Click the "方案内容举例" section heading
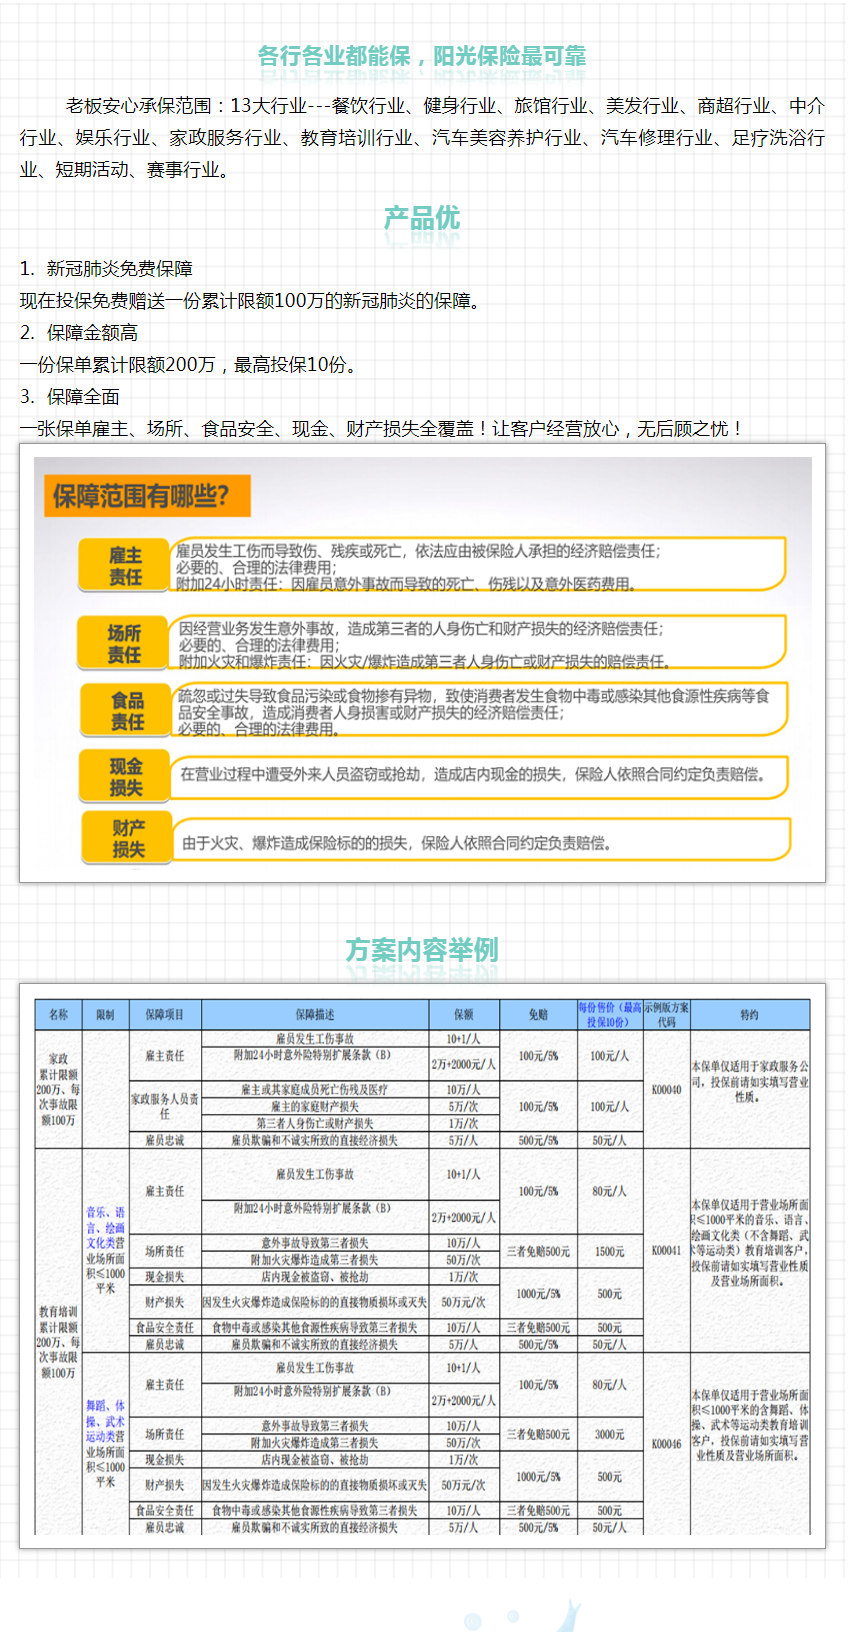Screen dimensions: 848x1632 click(422, 949)
